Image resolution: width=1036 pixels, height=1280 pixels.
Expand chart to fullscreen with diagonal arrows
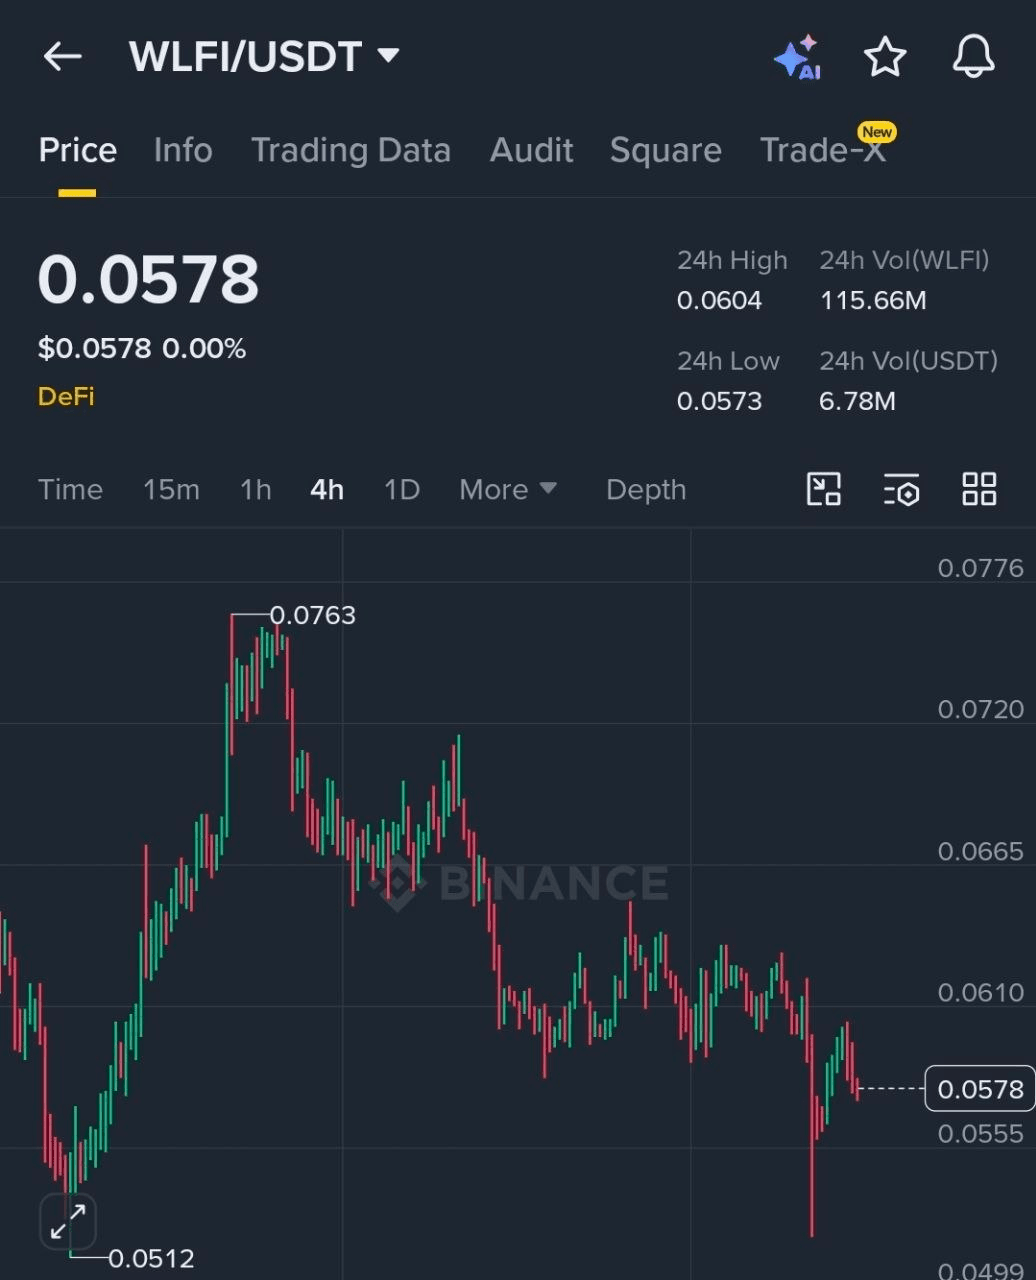click(x=68, y=1222)
